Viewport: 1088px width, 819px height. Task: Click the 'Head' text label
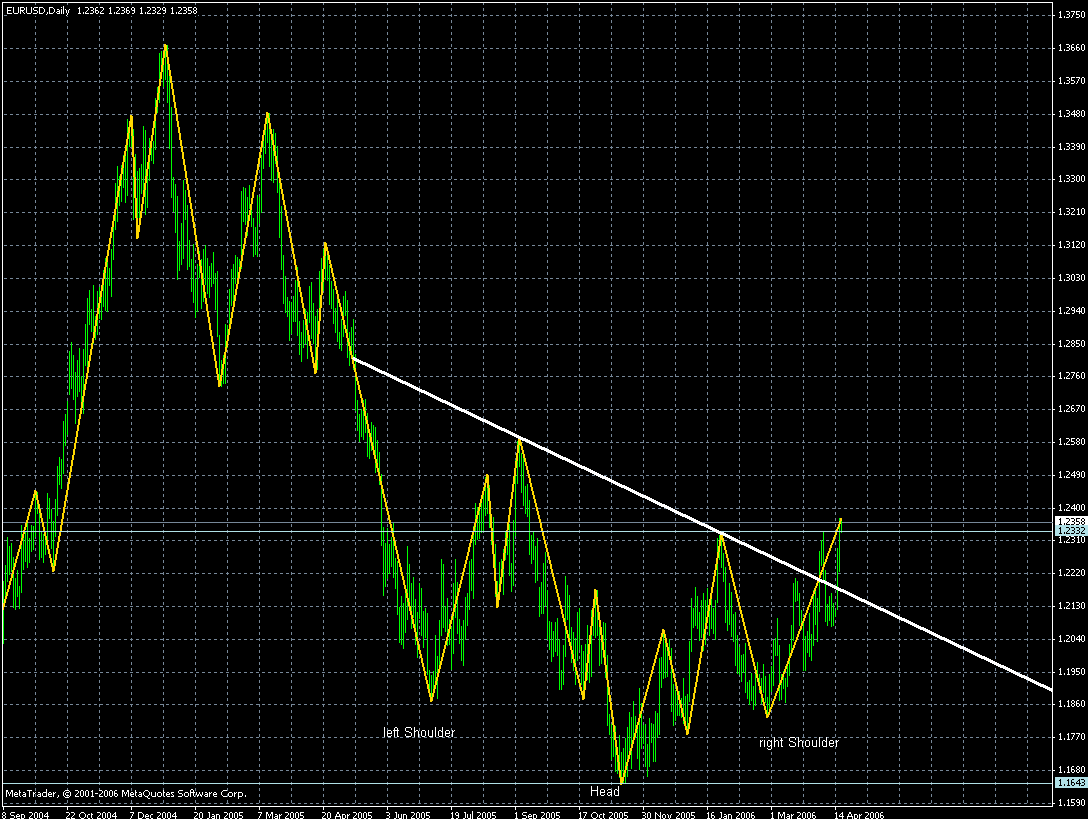click(604, 791)
